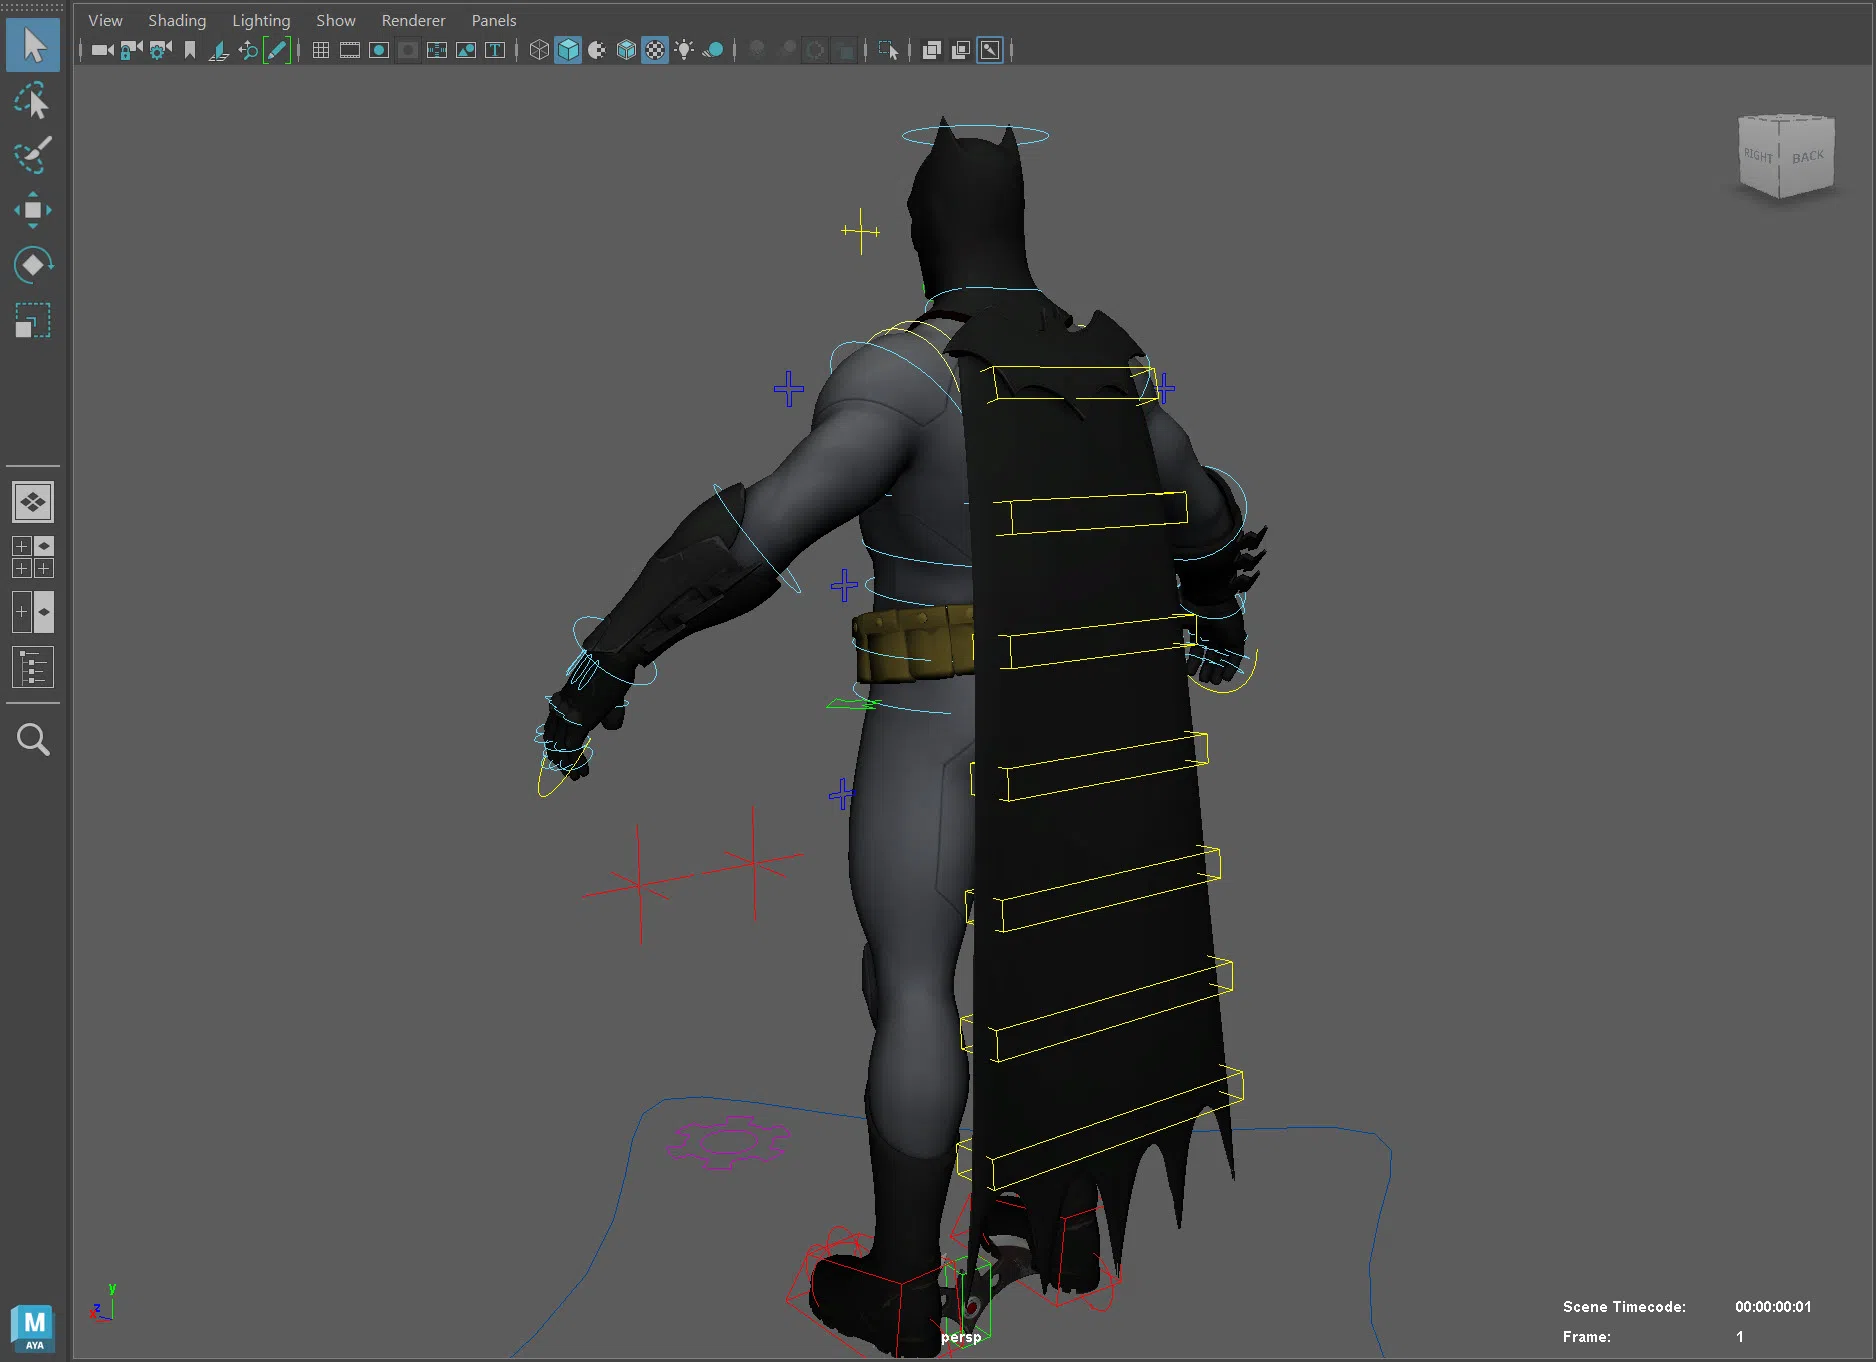Image resolution: width=1876 pixels, height=1362 pixels.
Task: Select the Lasso selection tool
Action: (32, 101)
